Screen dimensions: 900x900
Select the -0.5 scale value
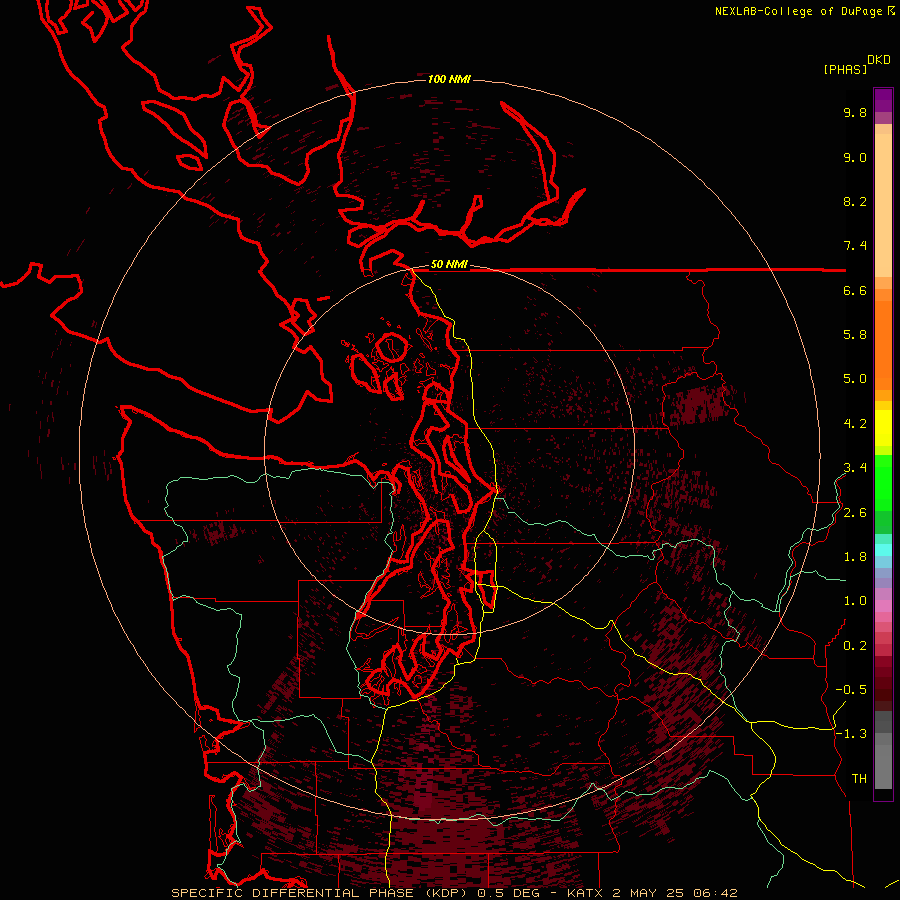click(851, 690)
